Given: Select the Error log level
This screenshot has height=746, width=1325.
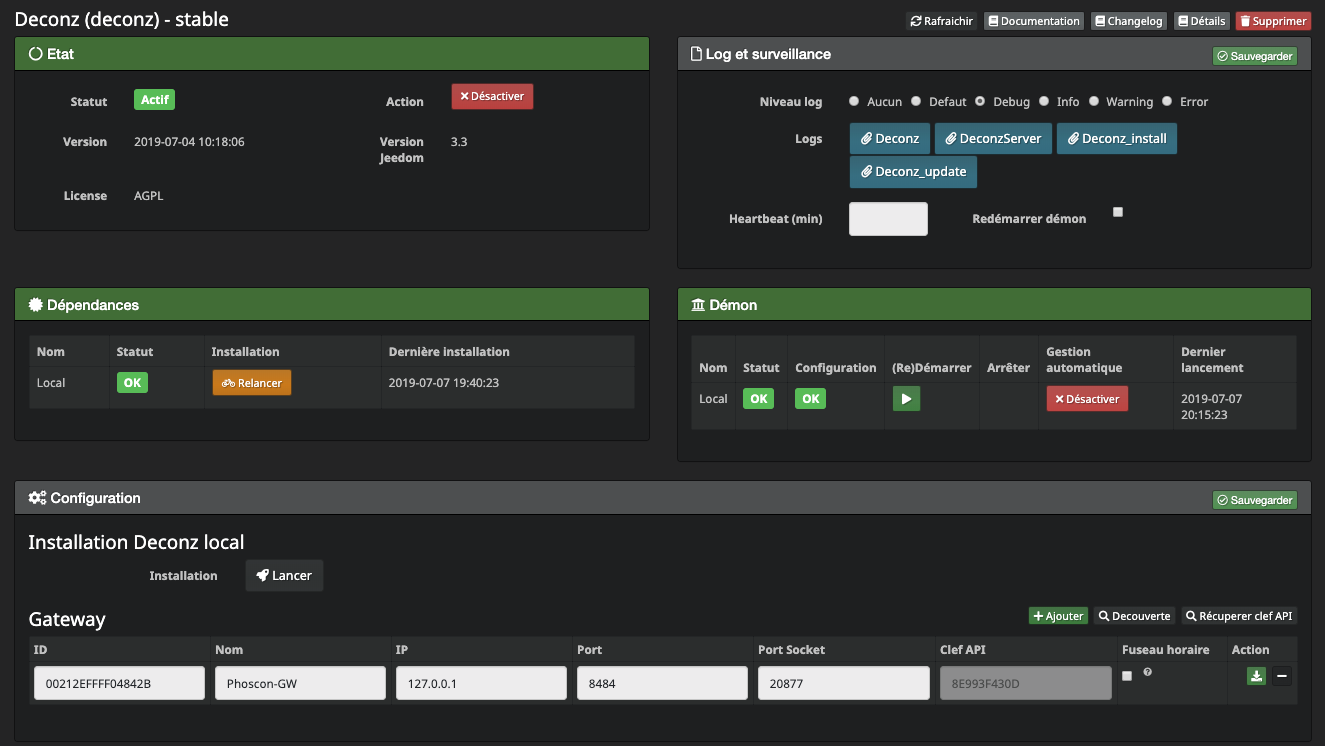Looking at the screenshot, I should click(1167, 101).
